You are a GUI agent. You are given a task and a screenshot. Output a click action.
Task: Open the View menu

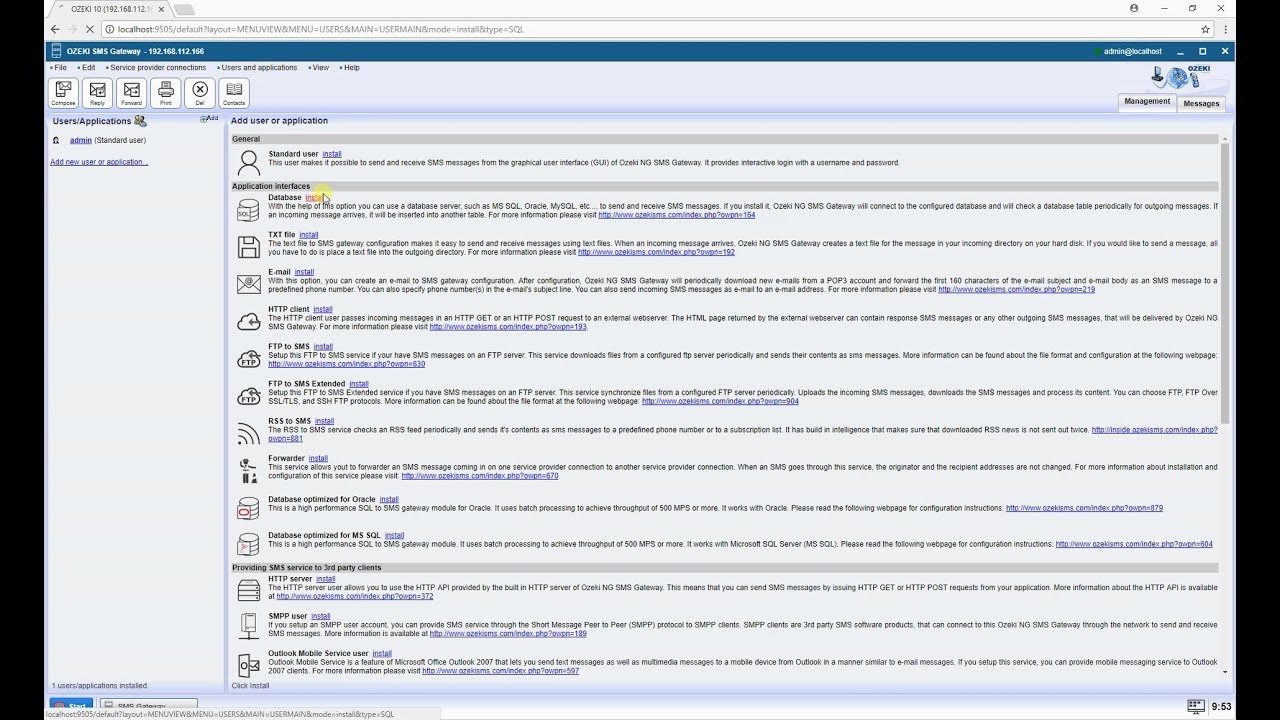320,68
